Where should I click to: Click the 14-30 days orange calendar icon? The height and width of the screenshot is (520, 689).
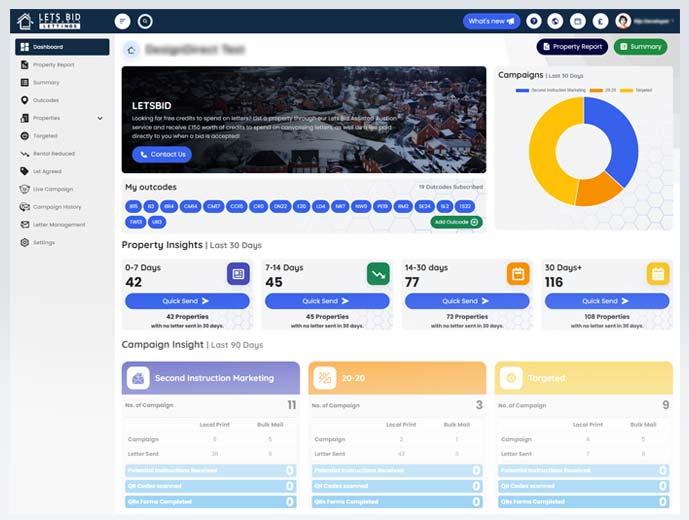point(518,274)
